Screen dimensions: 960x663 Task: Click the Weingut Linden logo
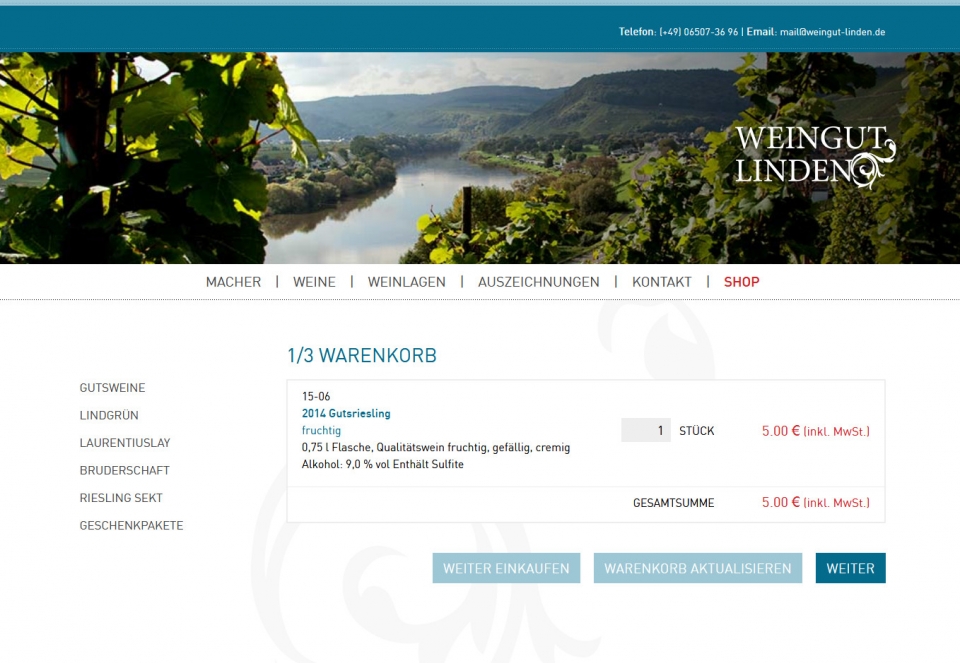tap(815, 156)
